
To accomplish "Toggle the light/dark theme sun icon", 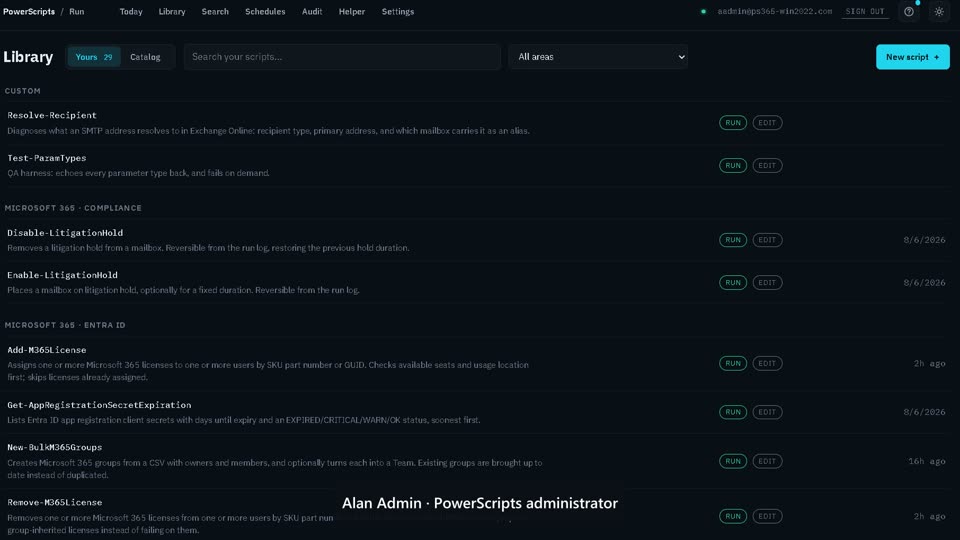I will [939, 12].
